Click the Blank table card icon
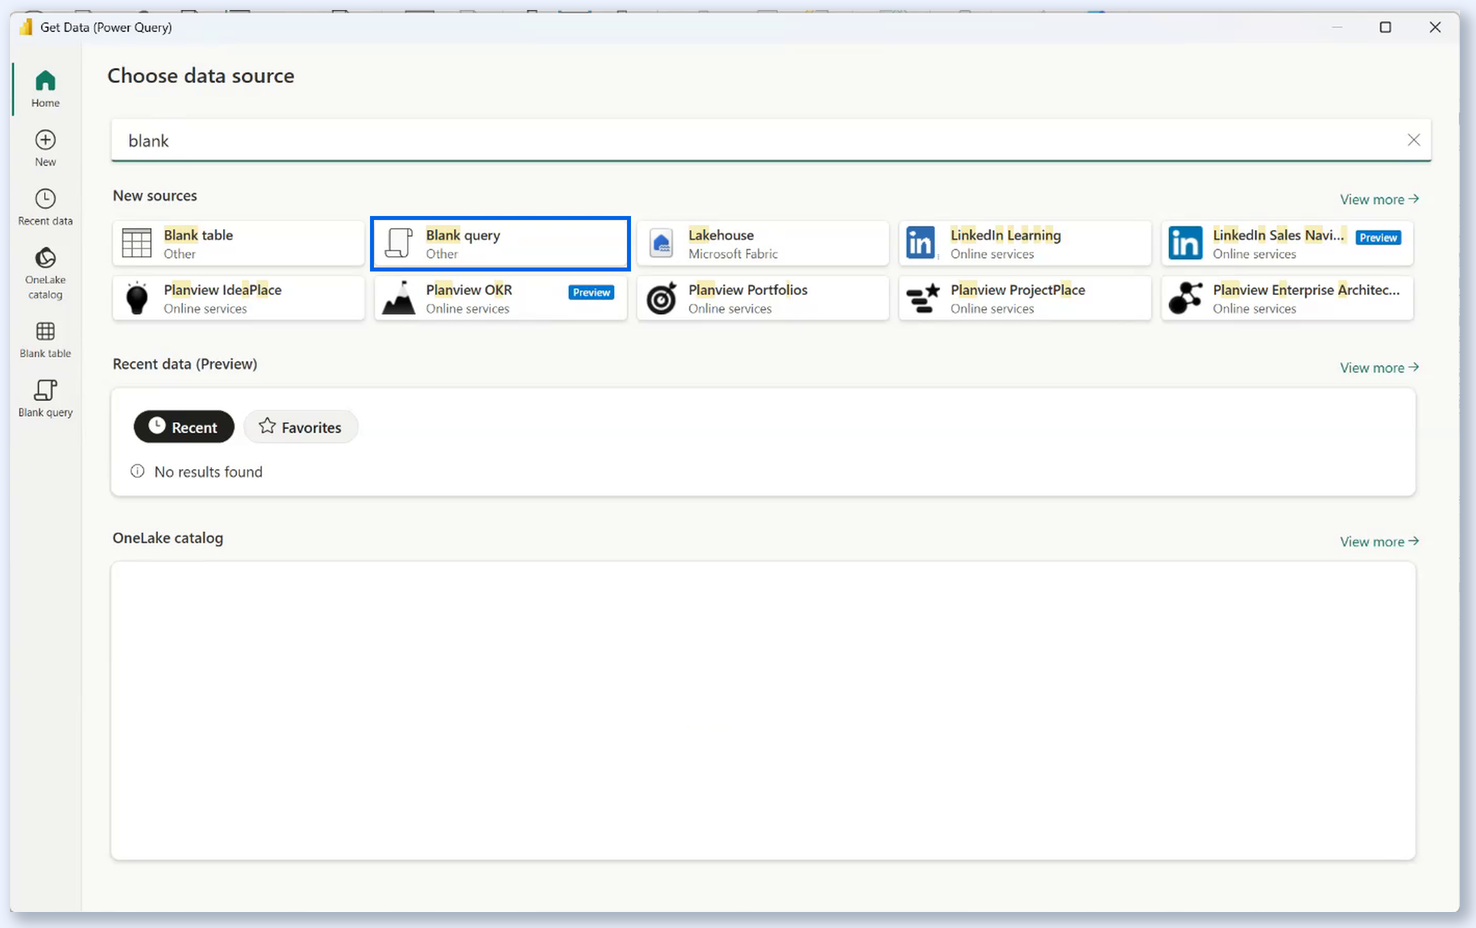 pos(137,243)
